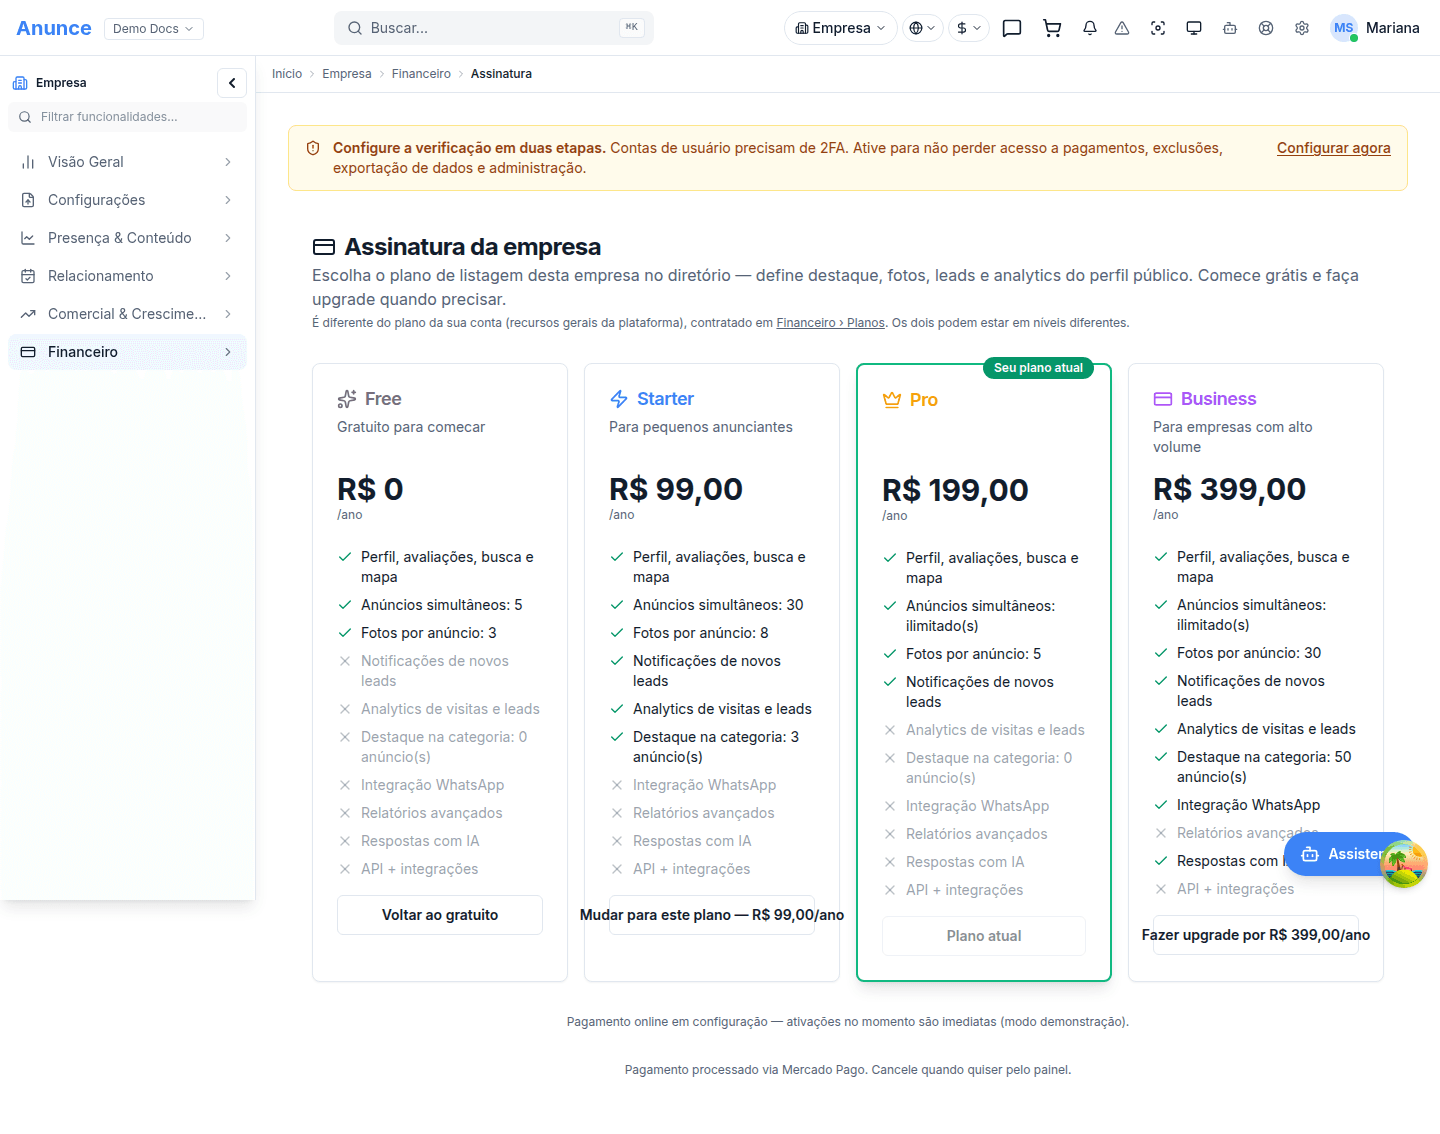
Task: Collapse the sidebar with the arrow button
Action: coord(232,83)
